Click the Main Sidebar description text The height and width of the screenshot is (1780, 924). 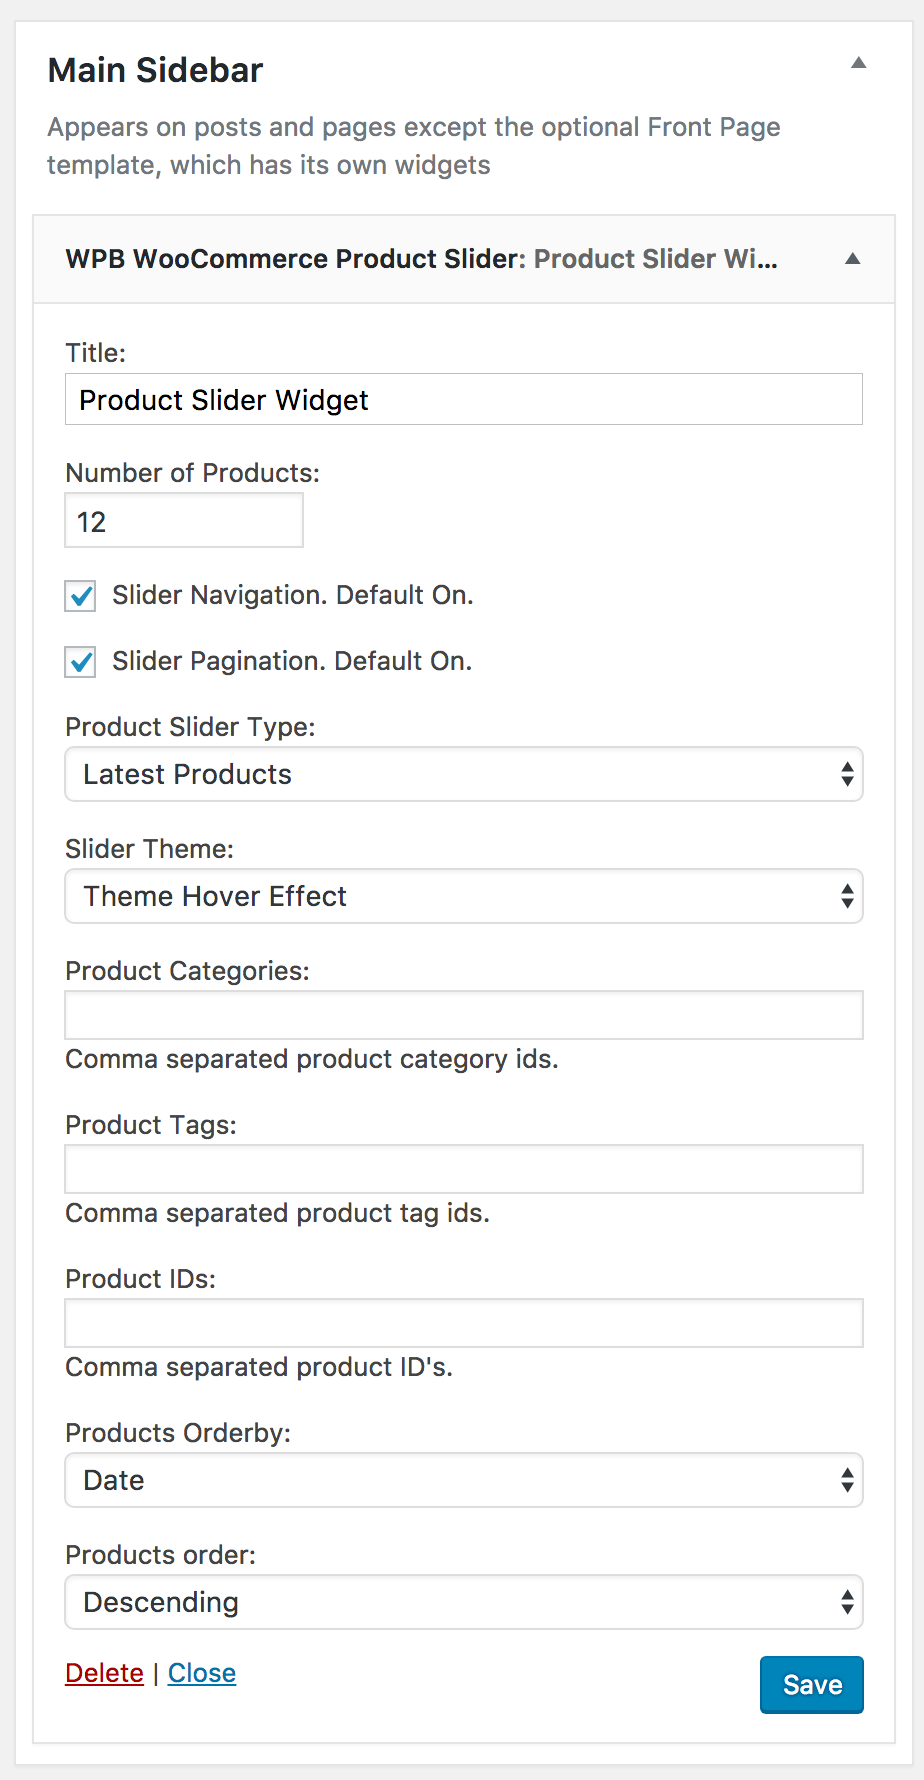[x=414, y=146]
